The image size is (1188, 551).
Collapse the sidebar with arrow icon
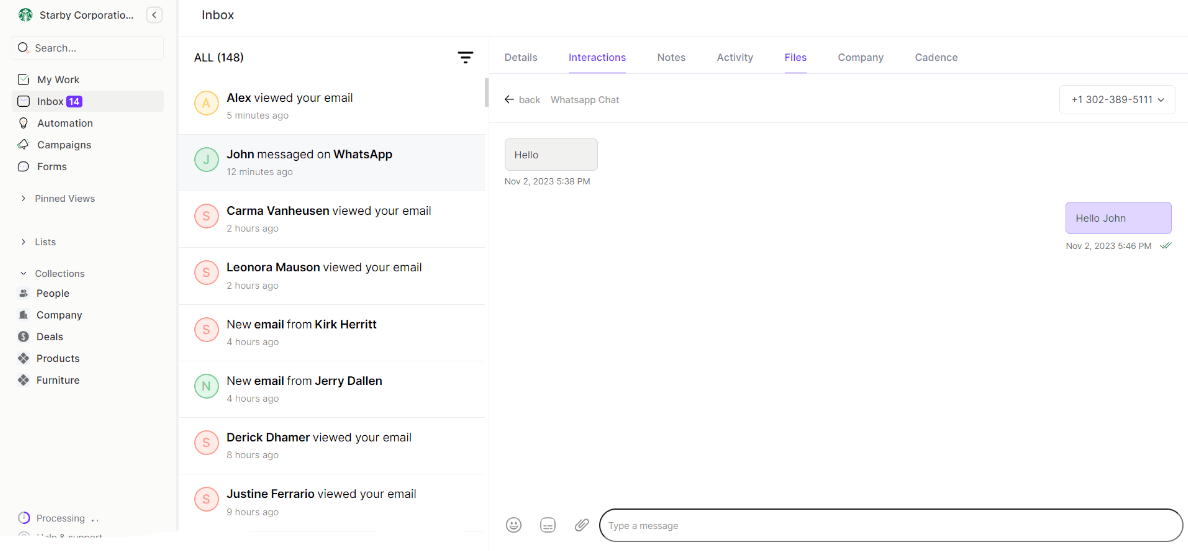[x=154, y=15]
